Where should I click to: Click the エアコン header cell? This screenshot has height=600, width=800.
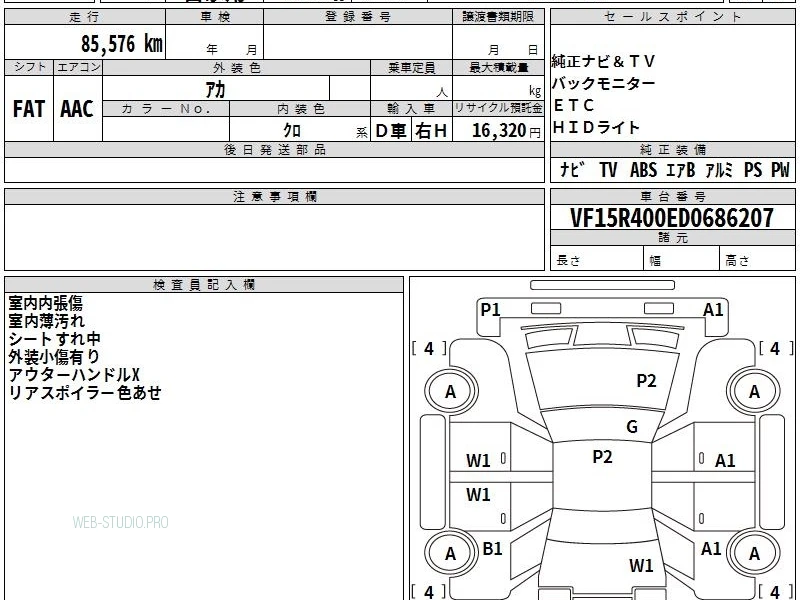pos(78,67)
